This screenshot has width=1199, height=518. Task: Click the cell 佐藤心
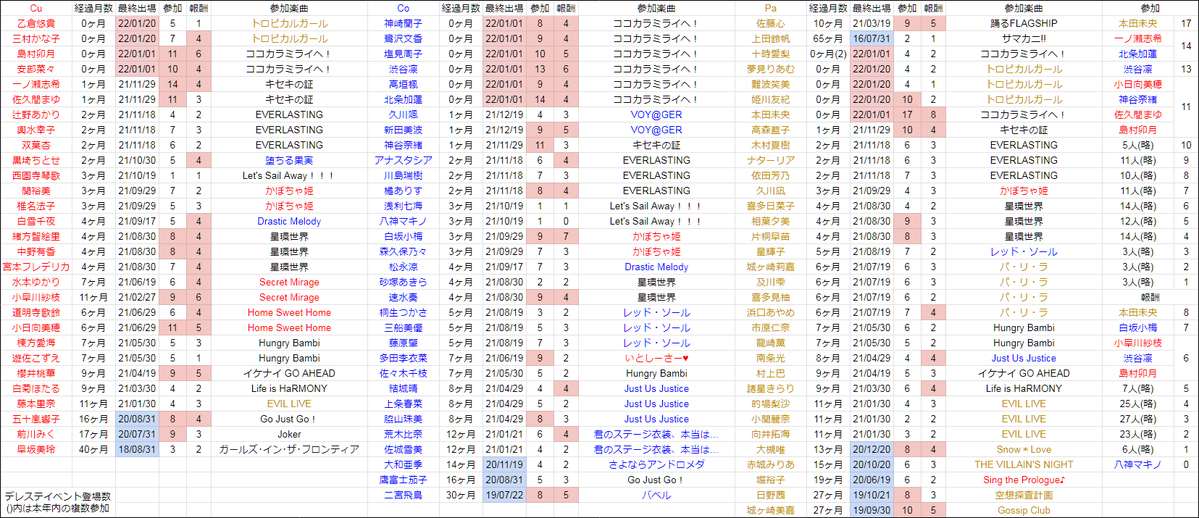(x=770, y=23)
